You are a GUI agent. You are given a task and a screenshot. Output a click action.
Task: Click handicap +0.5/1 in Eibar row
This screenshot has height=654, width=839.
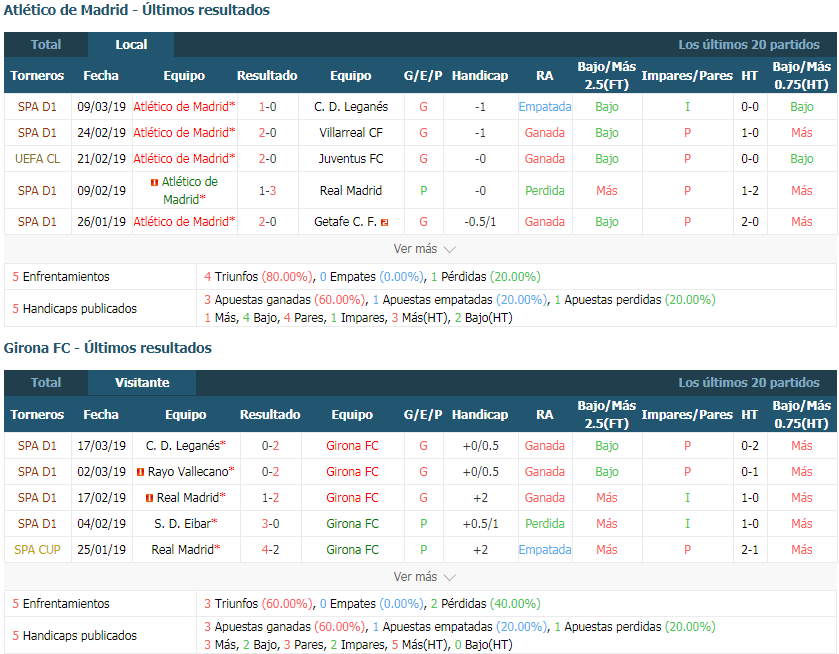[480, 524]
